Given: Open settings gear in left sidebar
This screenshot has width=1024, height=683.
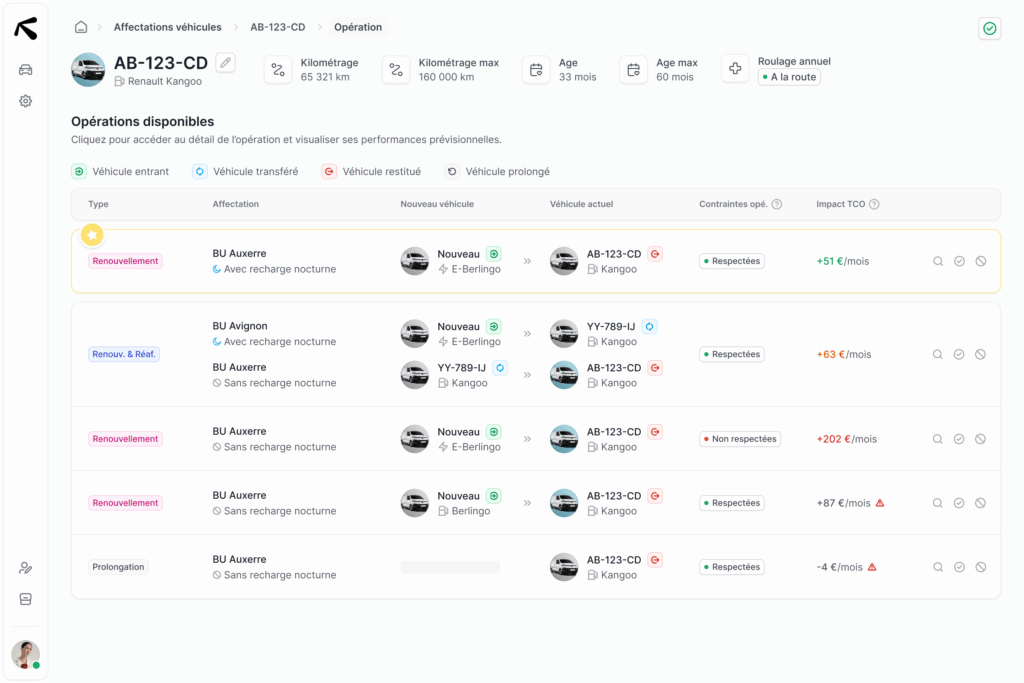Looking at the screenshot, I should pos(26,101).
